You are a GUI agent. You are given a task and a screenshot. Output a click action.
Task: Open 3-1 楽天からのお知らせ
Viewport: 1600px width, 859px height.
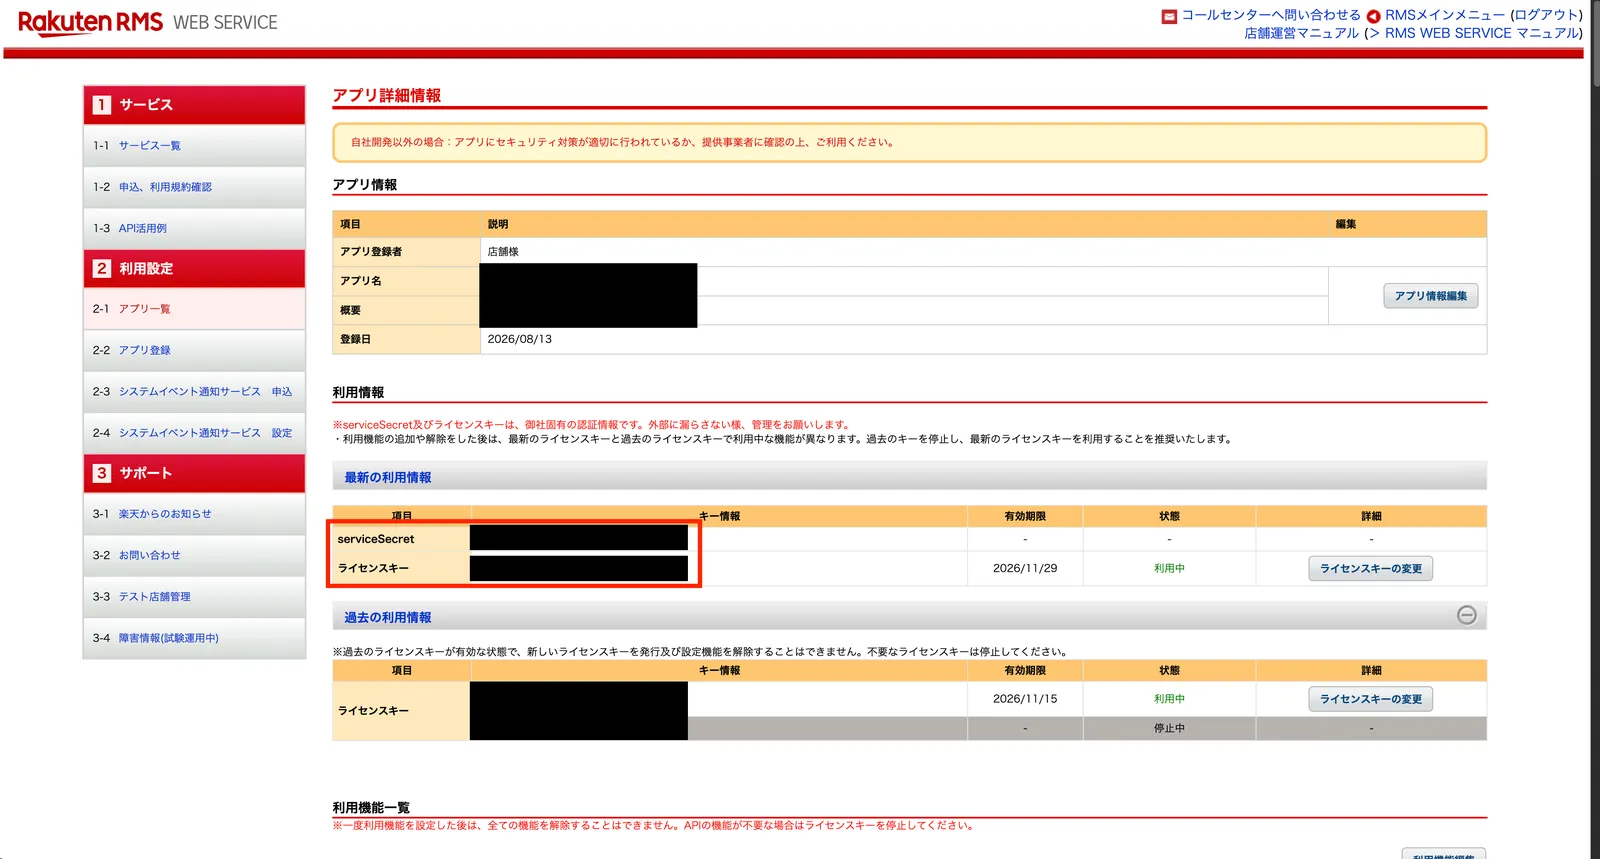(194, 514)
